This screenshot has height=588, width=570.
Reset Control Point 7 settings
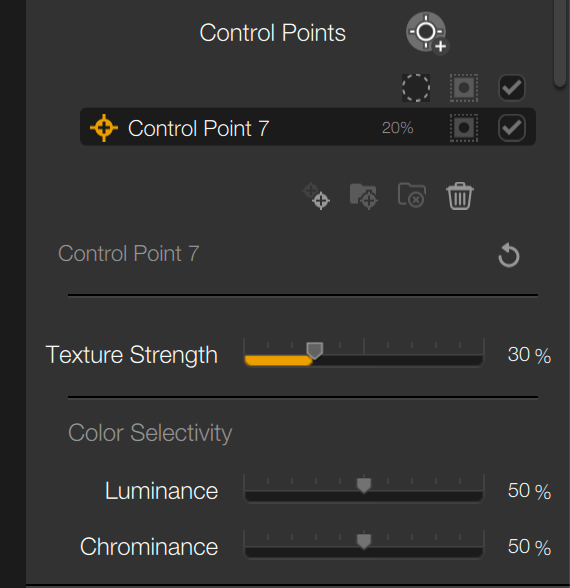(508, 255)
